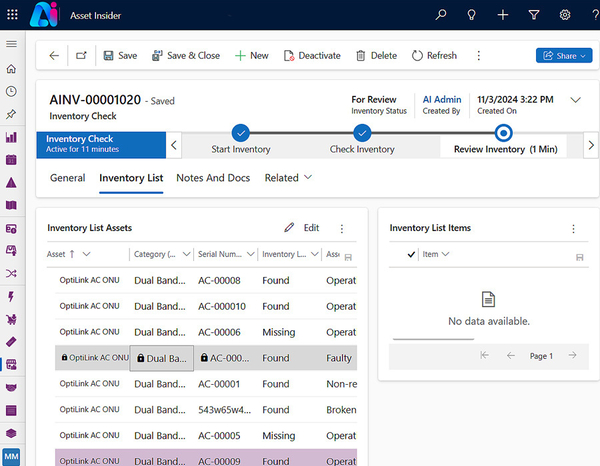Select serial number AC-00008 cell
Screen dimensions: 600x466
pos(219,280)
